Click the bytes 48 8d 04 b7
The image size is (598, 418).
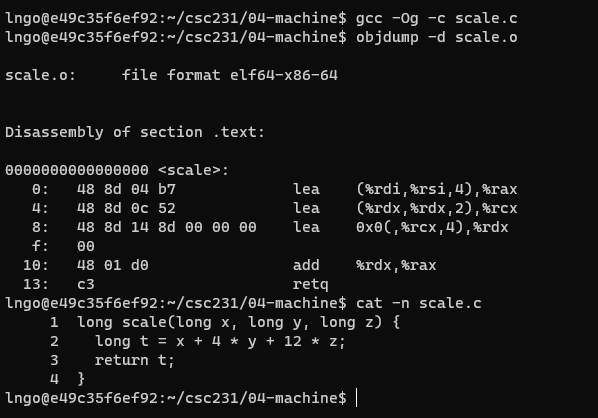(126, 189)
